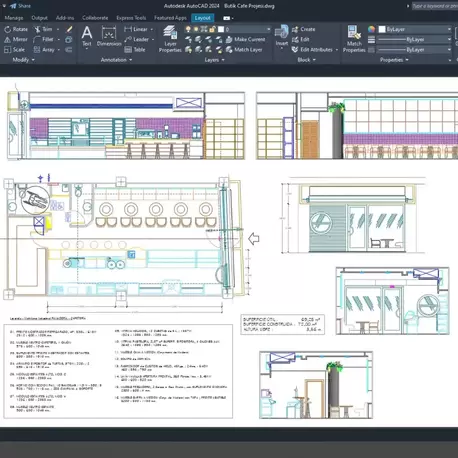Toggle layer on/off lightbulb in layer dropdown
The height and width of the screenshot is (458, 458).
[x=188, y=29]
